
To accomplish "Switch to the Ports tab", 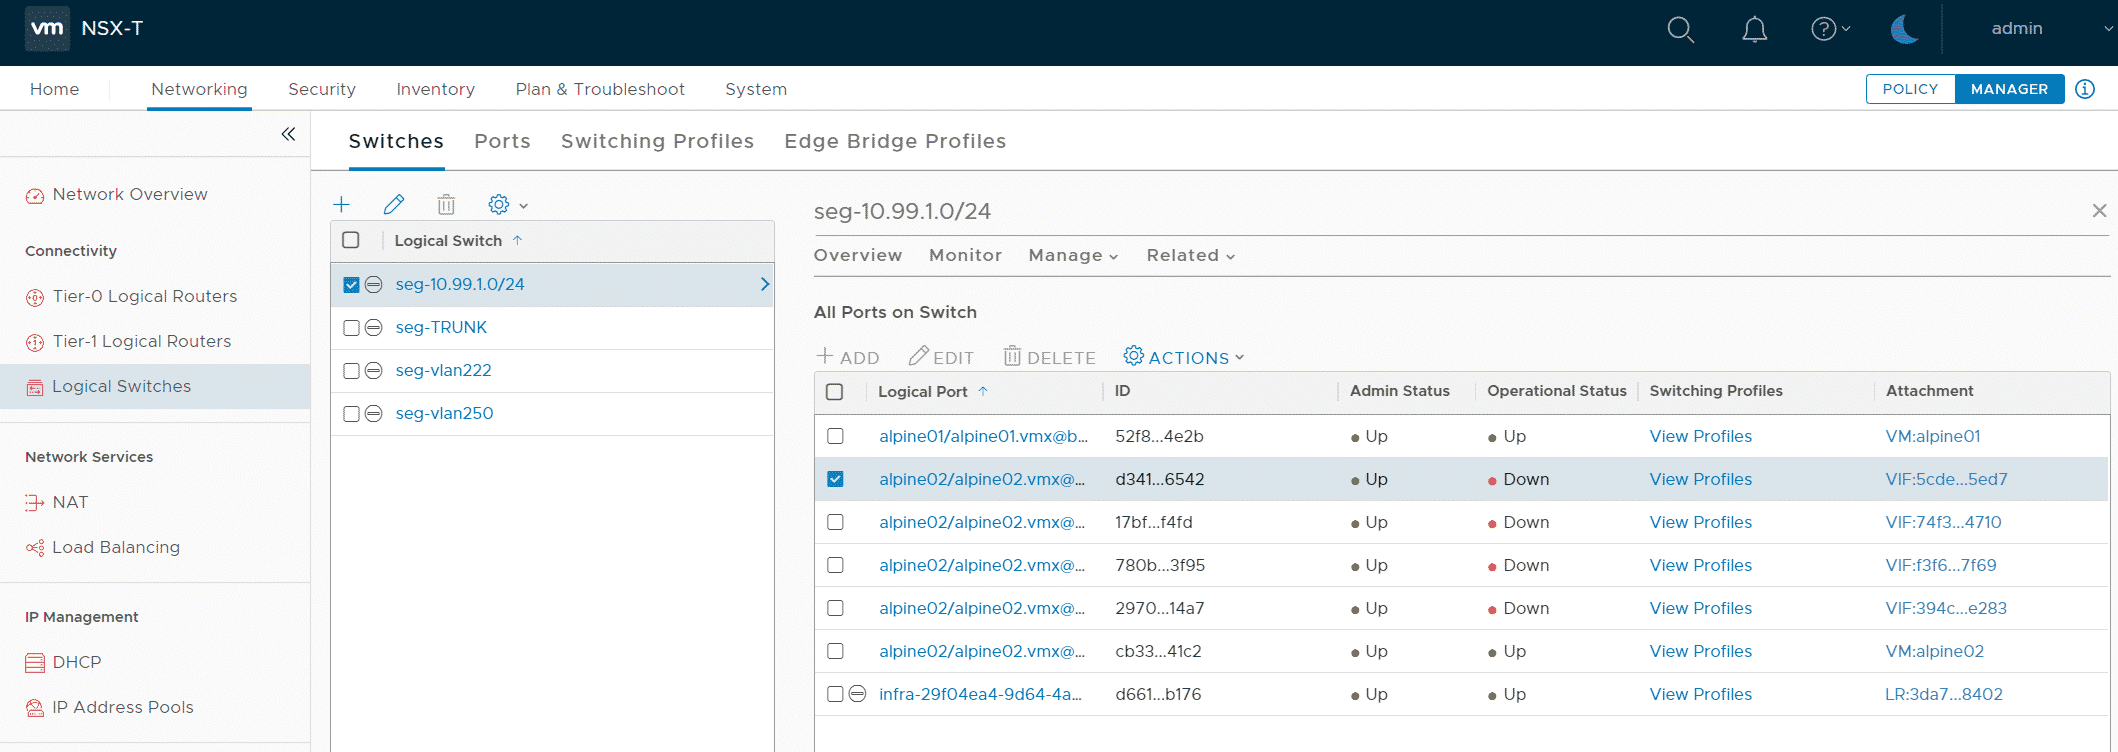I will tap(502, 142).
